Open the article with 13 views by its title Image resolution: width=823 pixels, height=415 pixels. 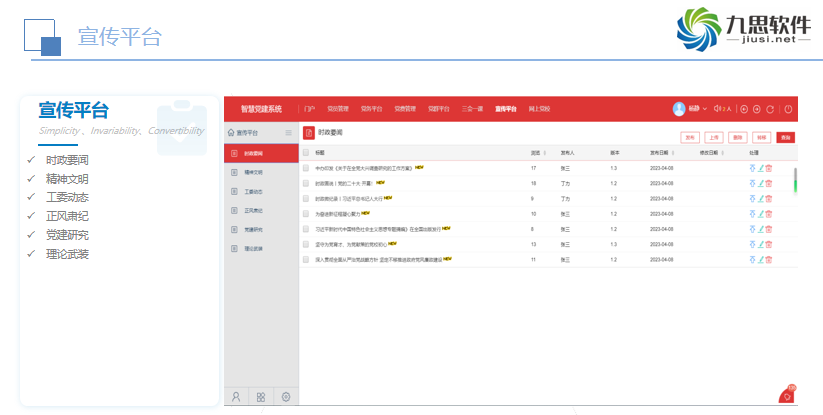pos(351,244)
